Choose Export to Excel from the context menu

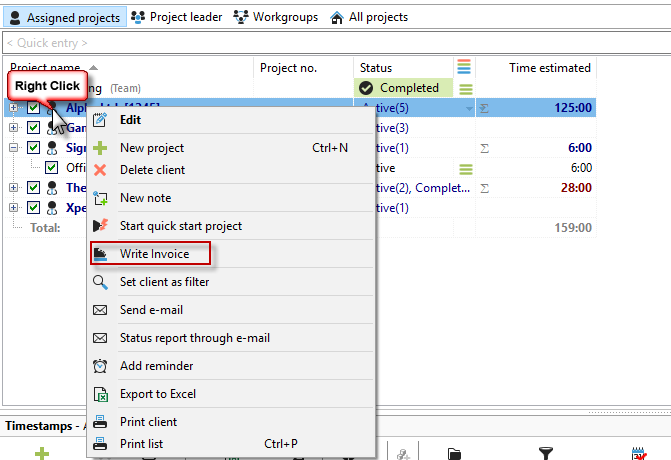tap(156, 394)
